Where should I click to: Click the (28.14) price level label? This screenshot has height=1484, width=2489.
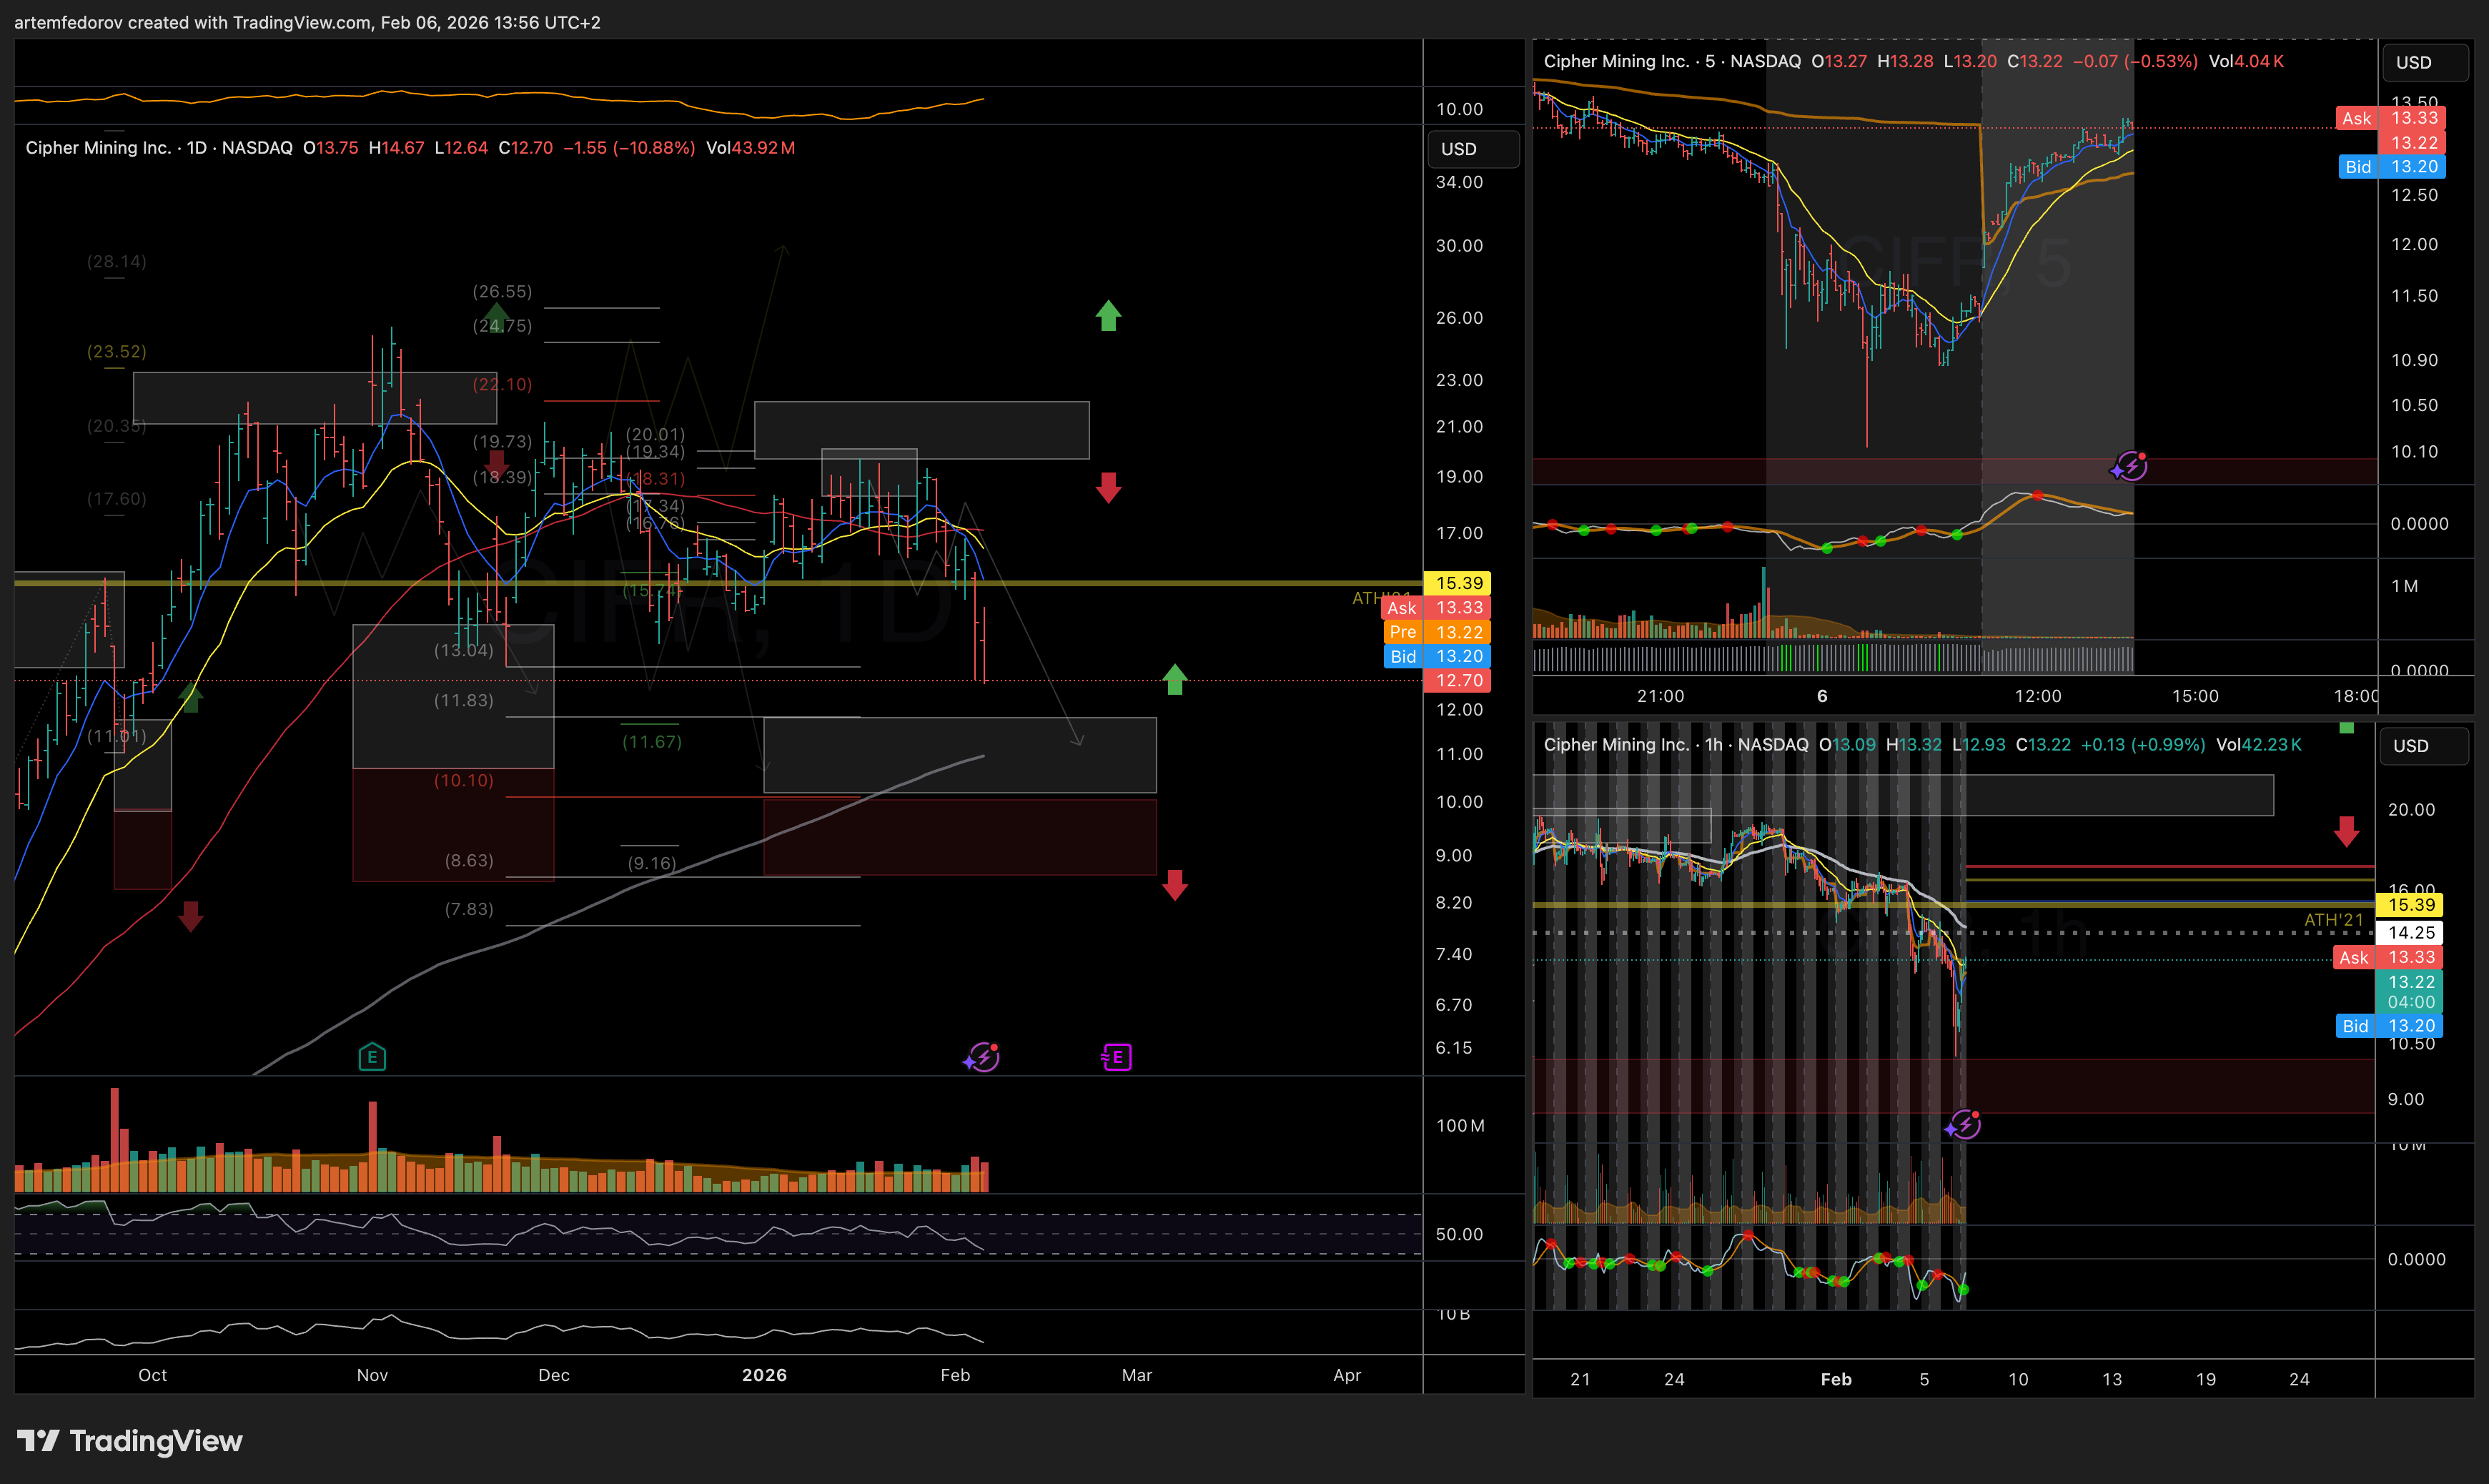(117, 261)
